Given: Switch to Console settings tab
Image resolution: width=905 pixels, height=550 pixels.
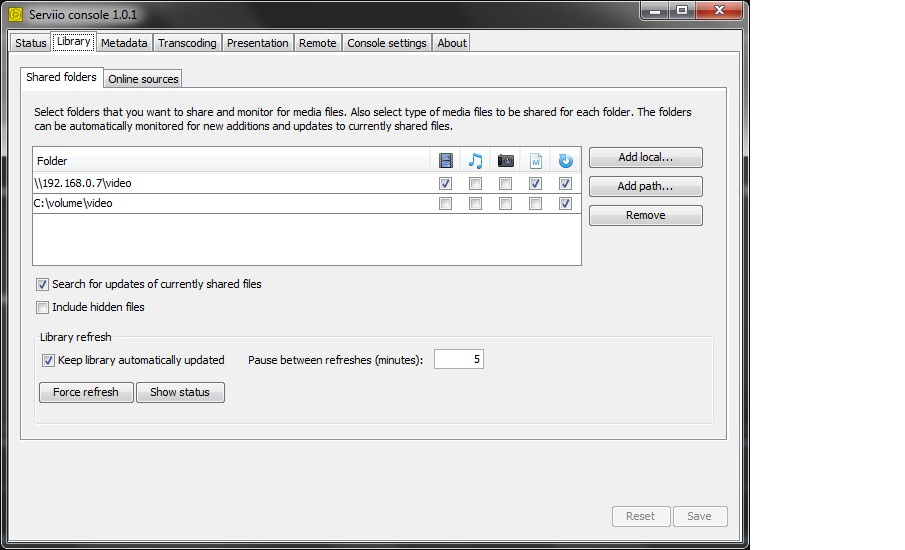Looking at the screenshot, I should tap(387, 43).
